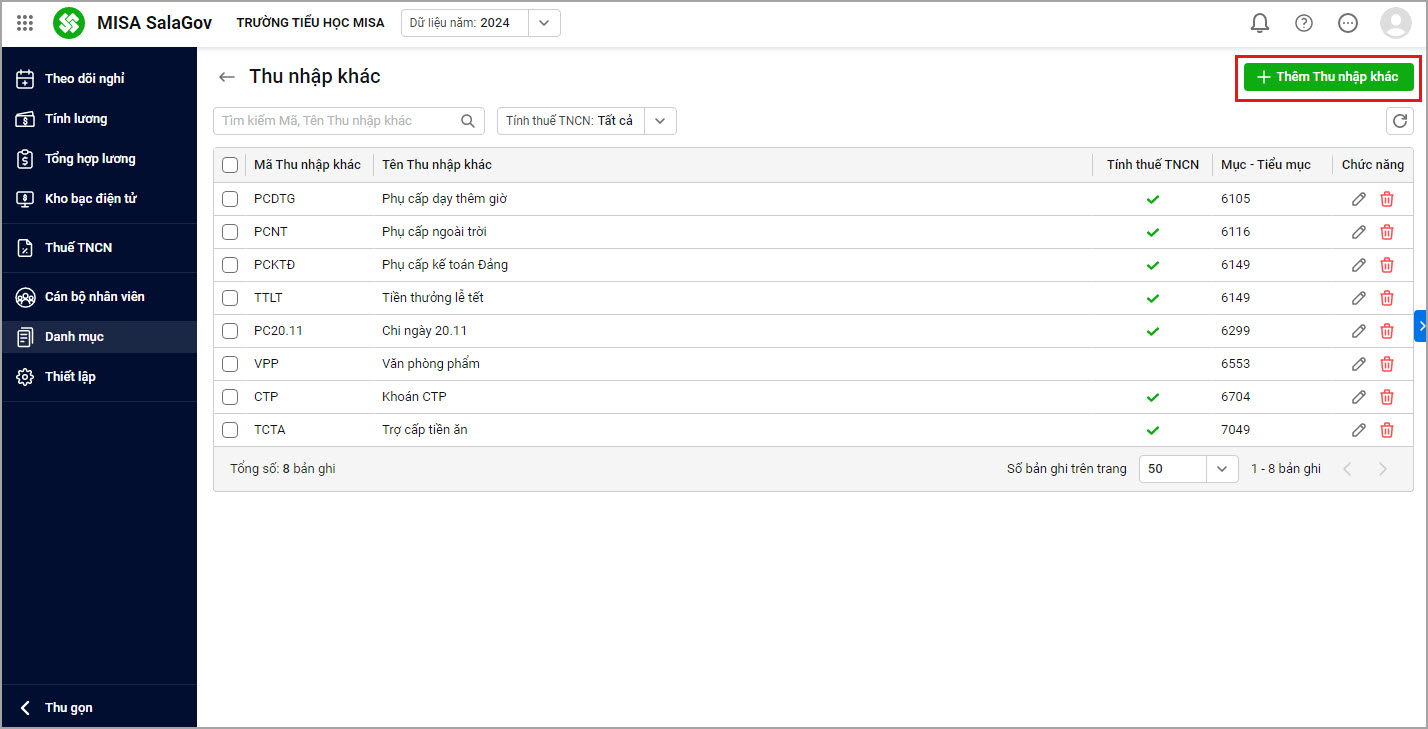Click the 6553 Mục - Tiểu mục value
This screenshot has width=1428, height=729.
(1235, 364)
